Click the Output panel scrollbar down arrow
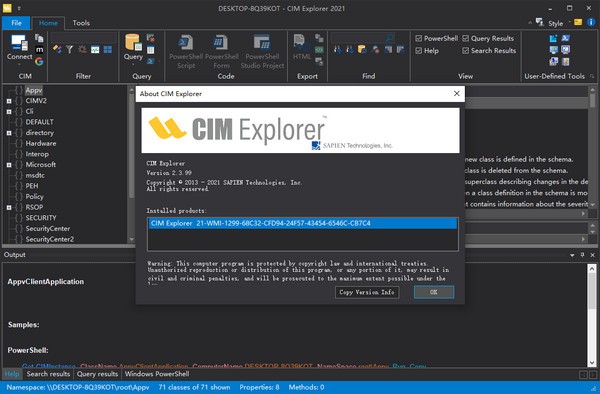The image size is (600, 394). click(x=592, y=363)
